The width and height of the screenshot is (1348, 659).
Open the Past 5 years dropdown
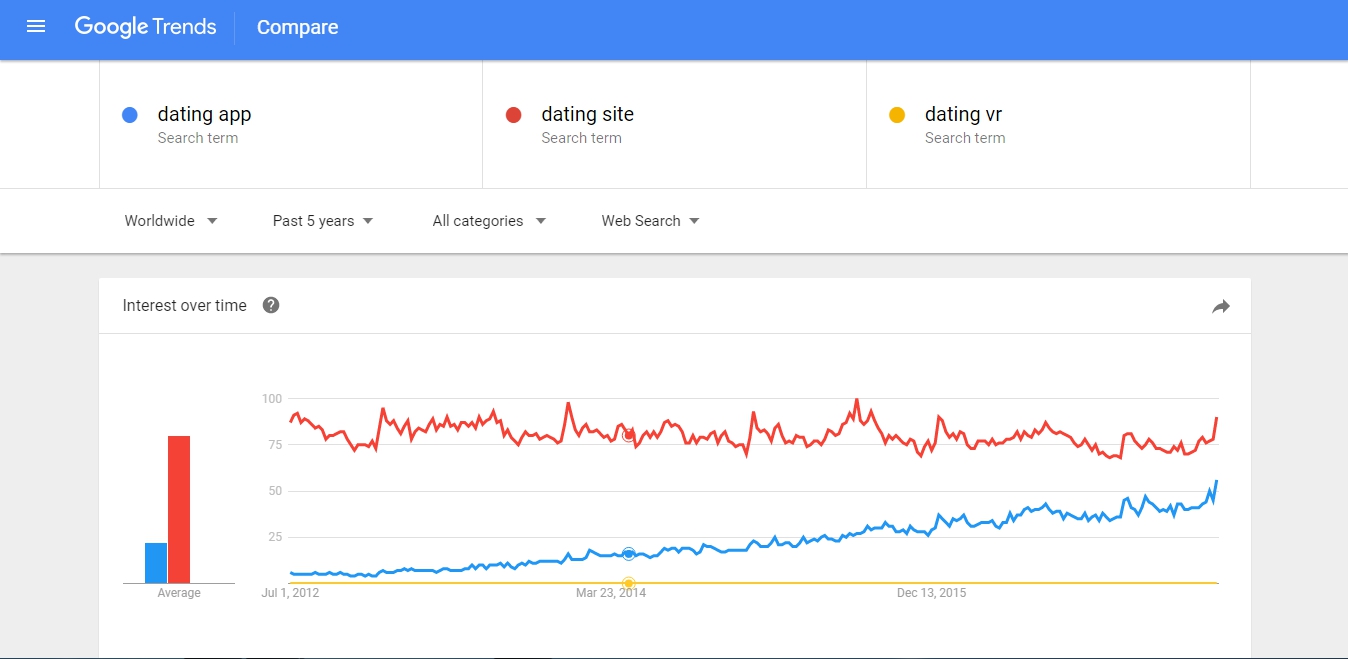click(x=323, y=221)
